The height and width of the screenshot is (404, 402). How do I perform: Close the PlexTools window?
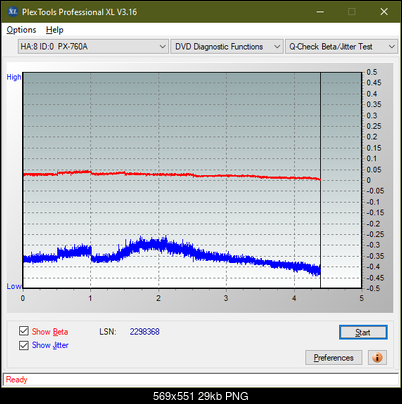tap(384, 12)
